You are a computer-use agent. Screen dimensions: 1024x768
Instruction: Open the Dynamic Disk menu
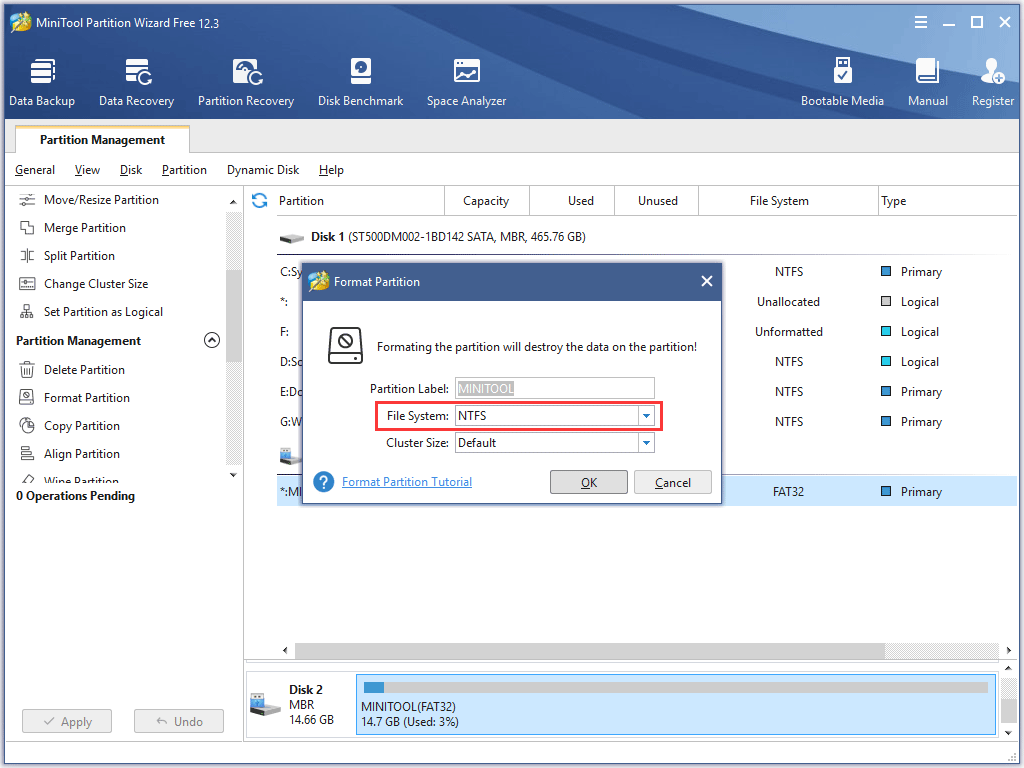(263, 170)
